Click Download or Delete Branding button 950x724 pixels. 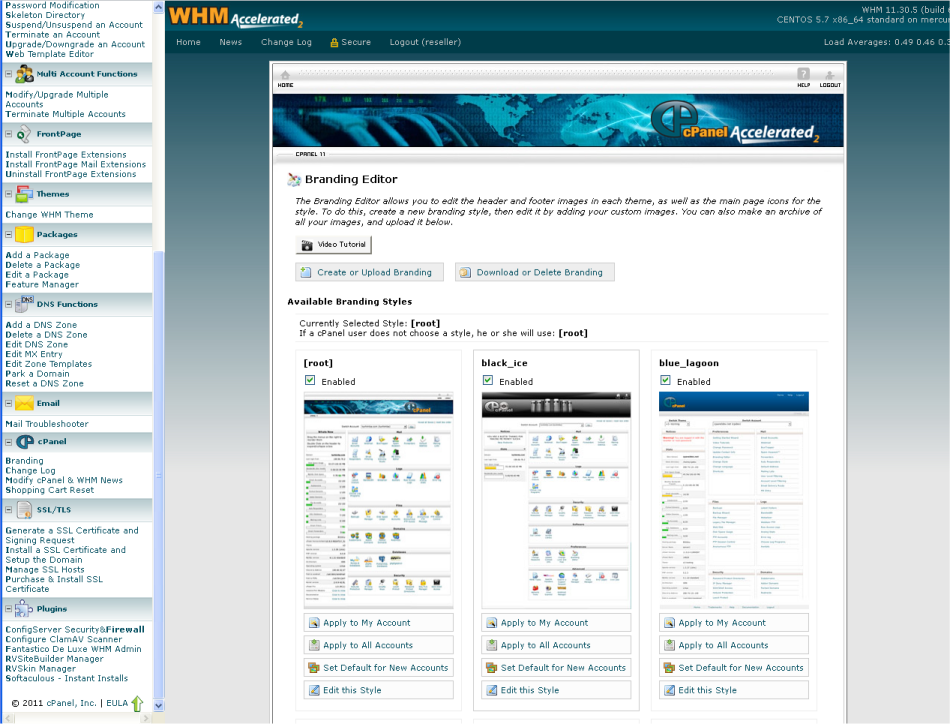point(535,273)
